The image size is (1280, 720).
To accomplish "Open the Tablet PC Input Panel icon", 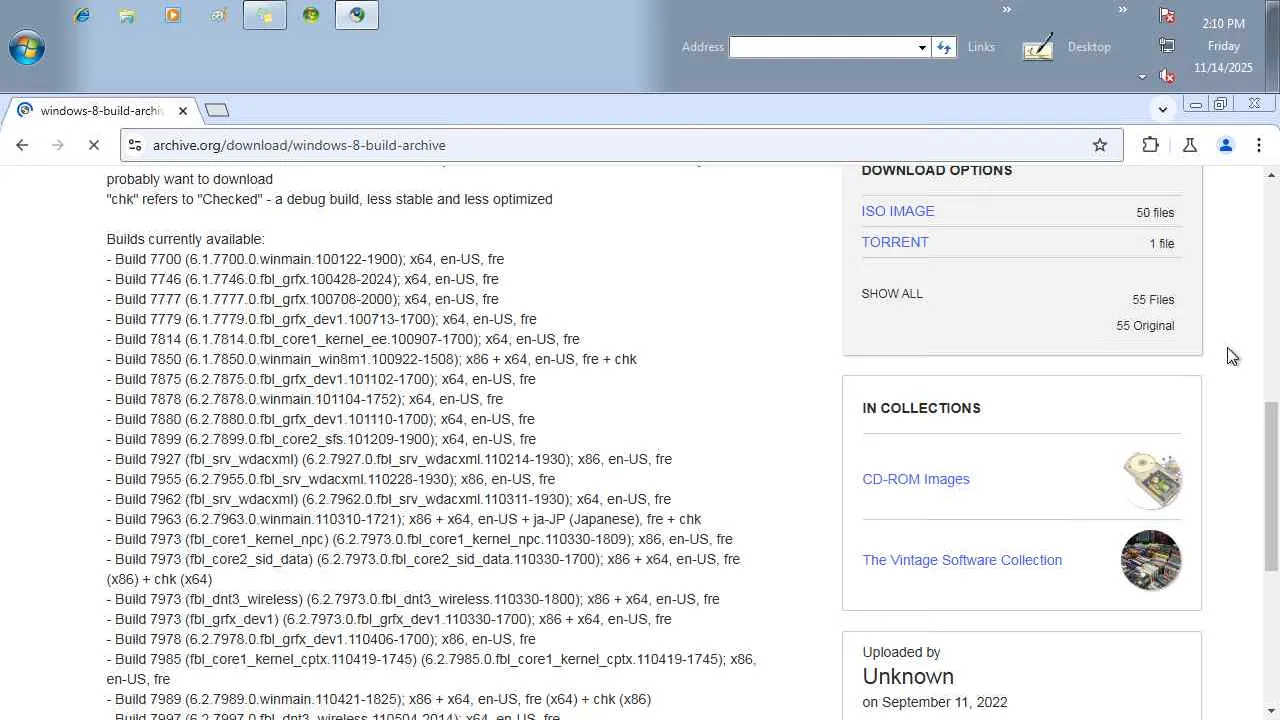I will [x=1038, y=47].
